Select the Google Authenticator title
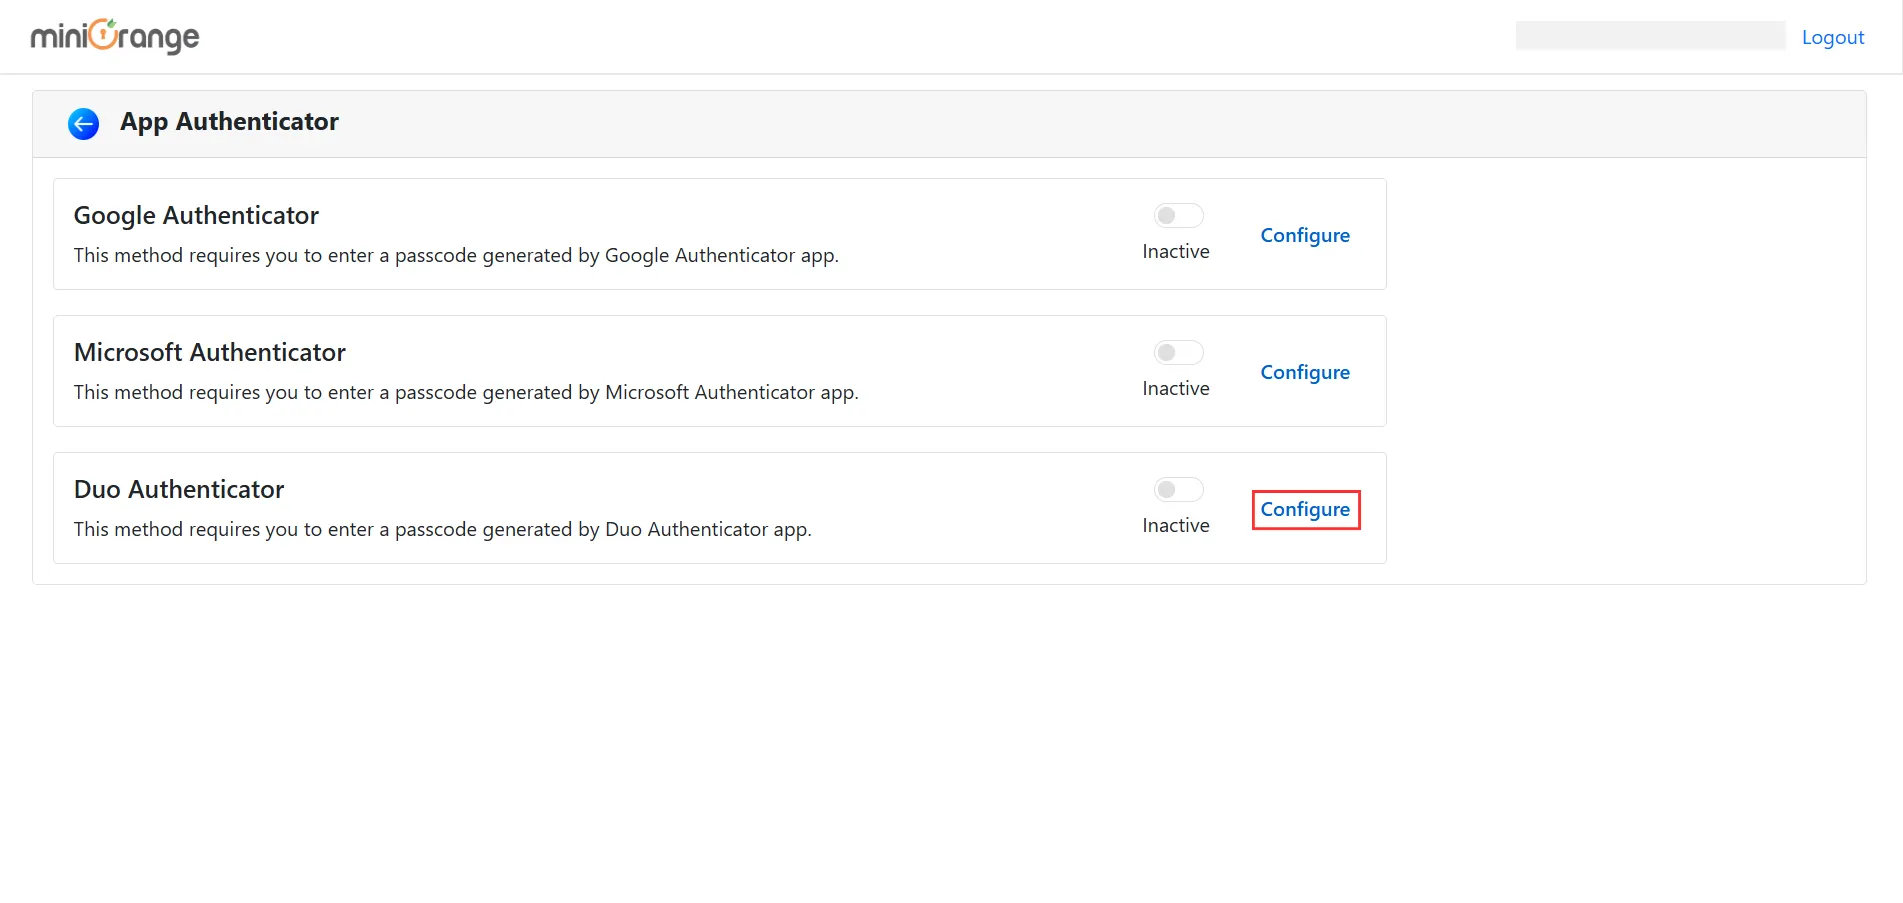The height and width of the screenshot is (903, 1903). (196, 215)
